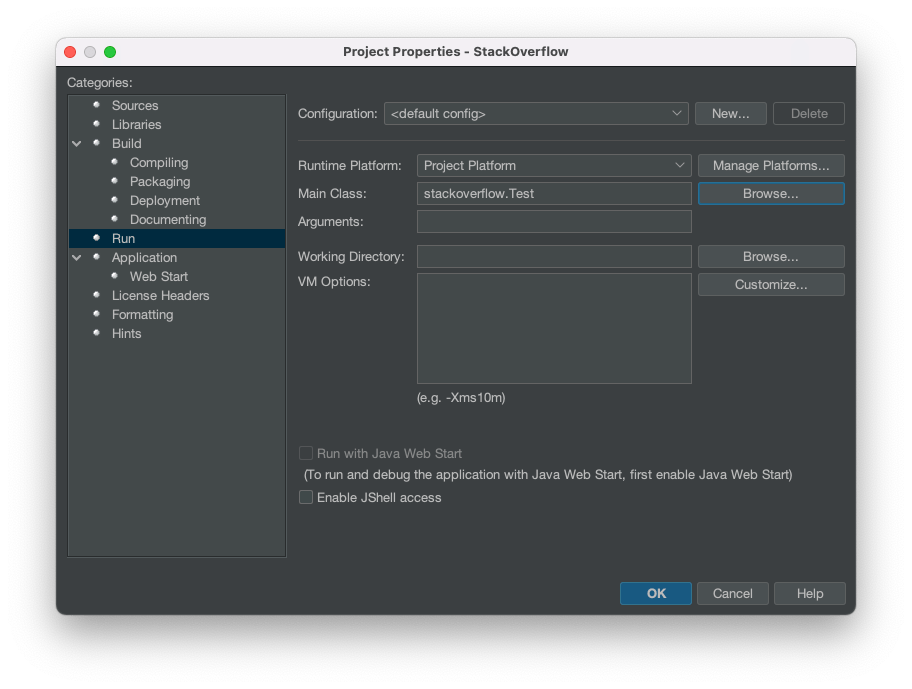Select the Build category
This screenshot has width=912, height=689.
127,144
